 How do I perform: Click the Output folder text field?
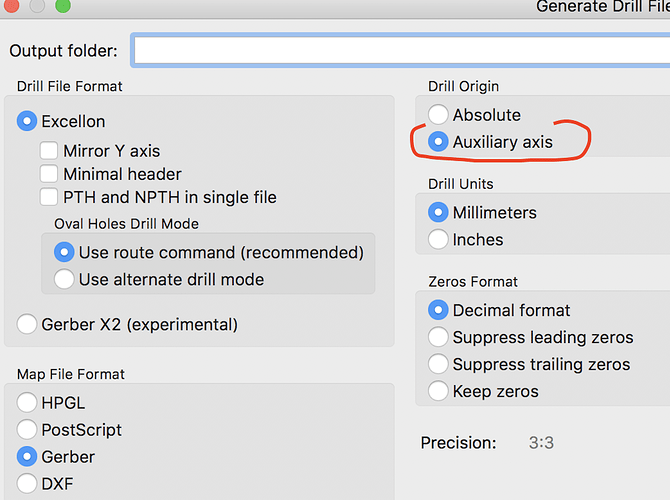tap(400, 50)
